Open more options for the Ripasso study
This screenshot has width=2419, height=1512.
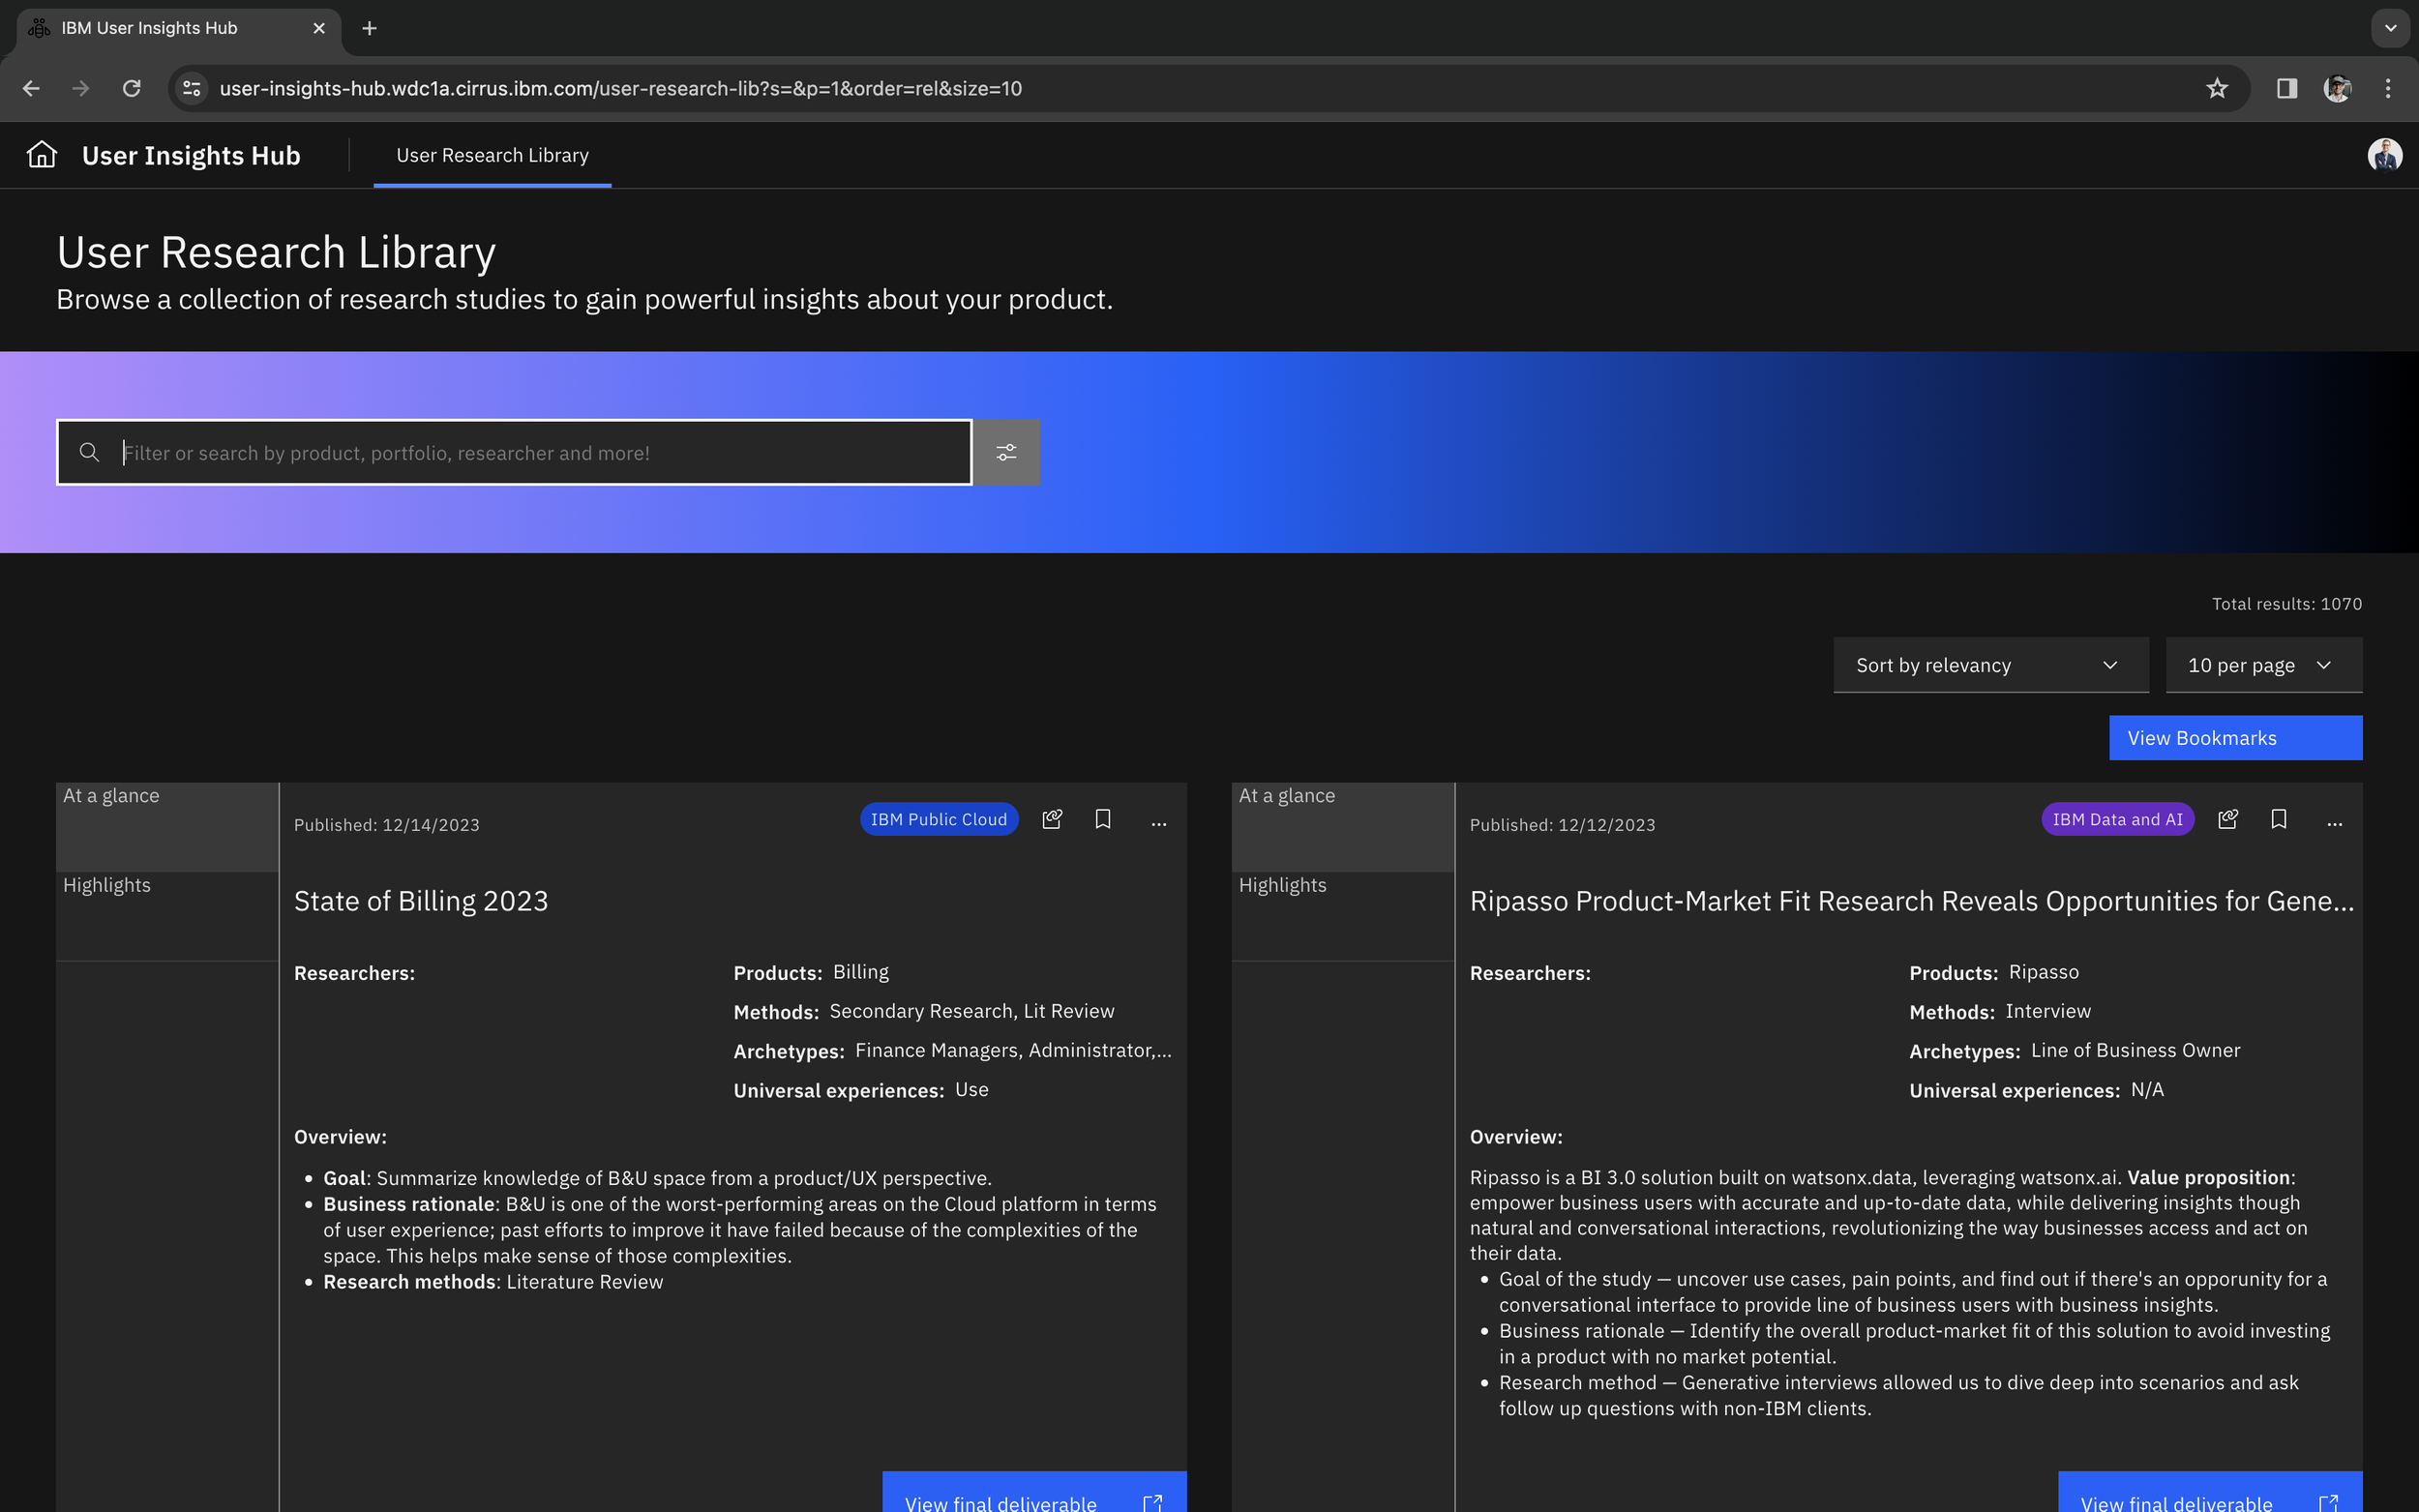click(x=2334, y=824)
